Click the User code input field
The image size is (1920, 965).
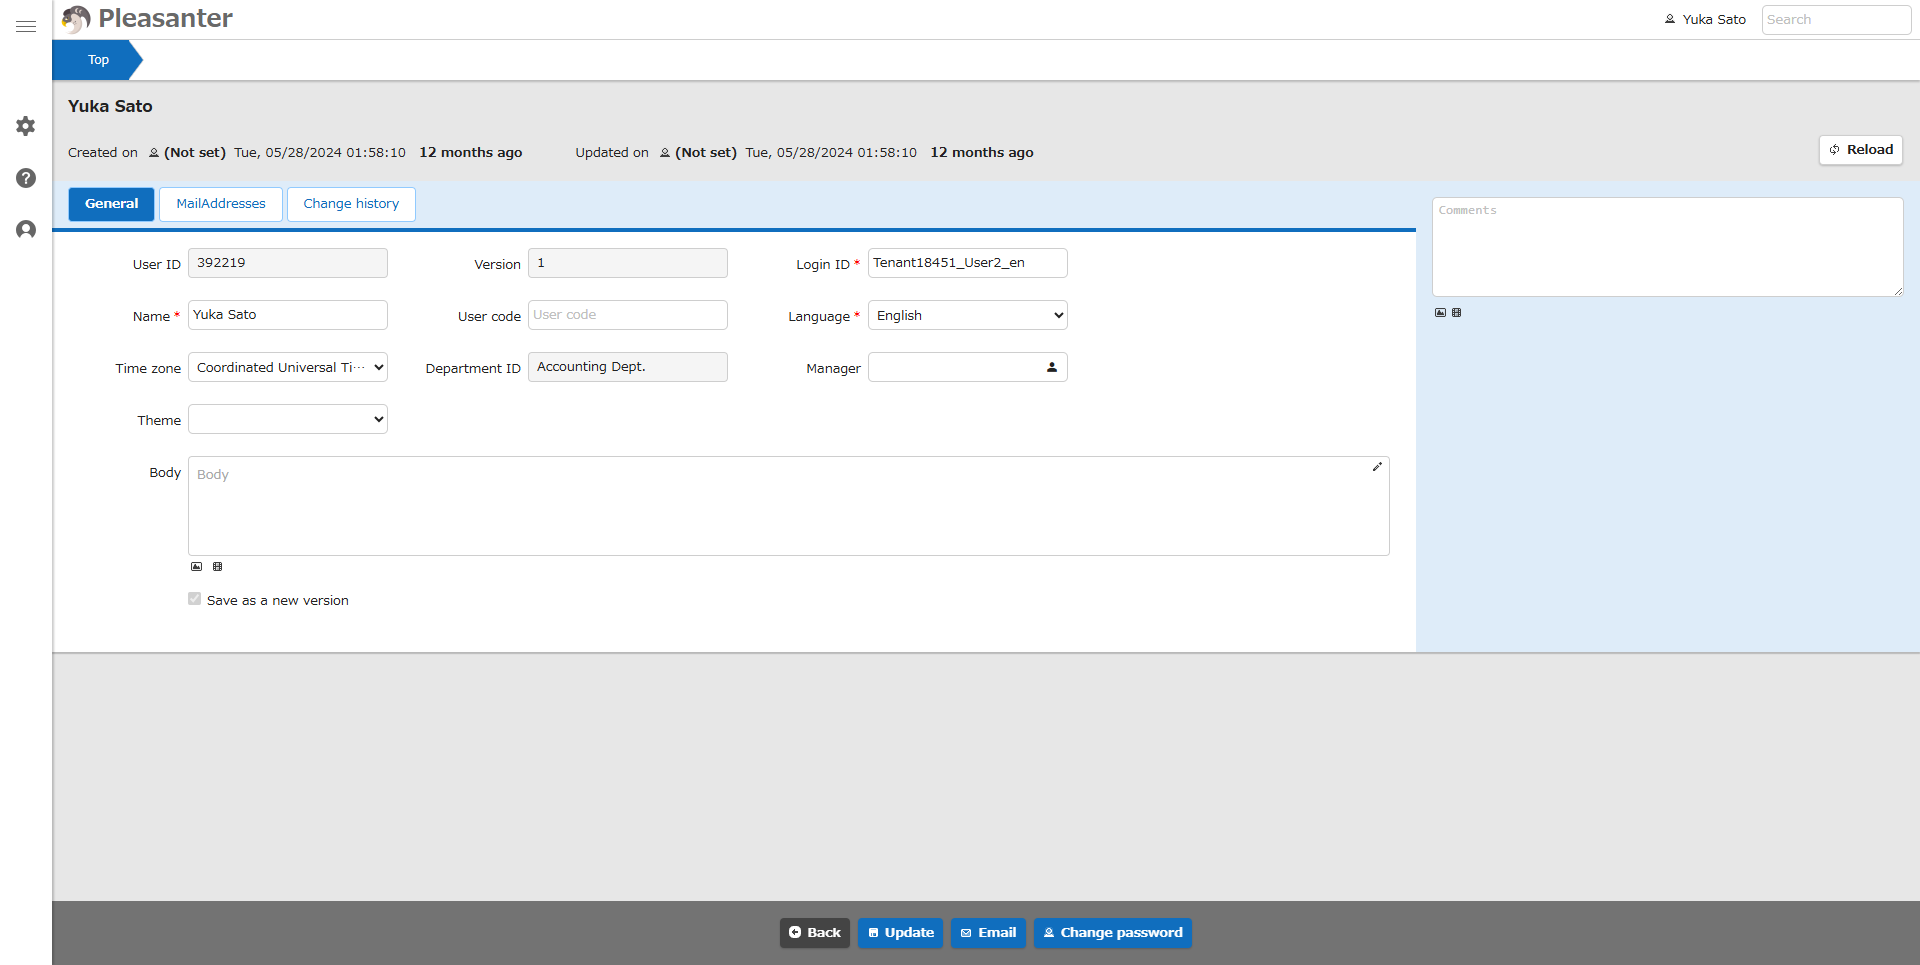[628, 315]
